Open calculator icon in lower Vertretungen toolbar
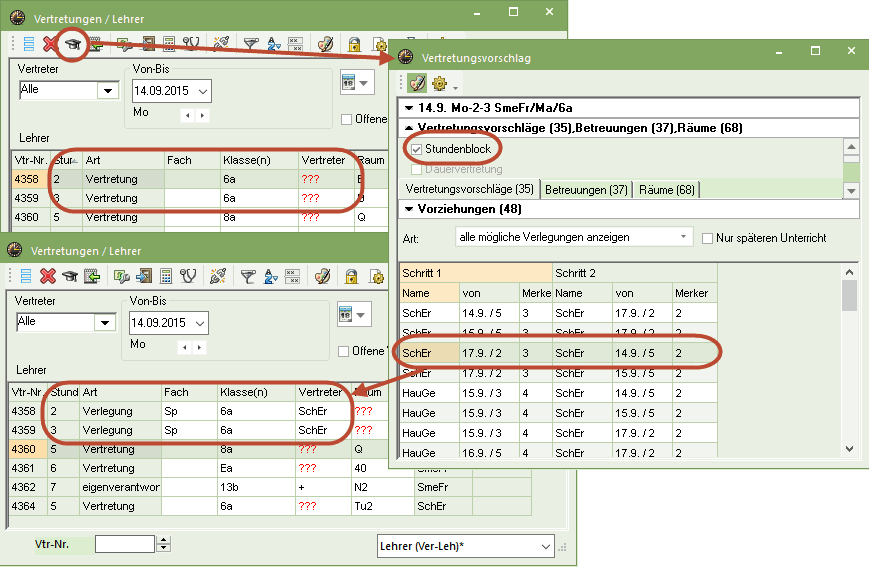The image size is (869, 567). tap(166, 275)
